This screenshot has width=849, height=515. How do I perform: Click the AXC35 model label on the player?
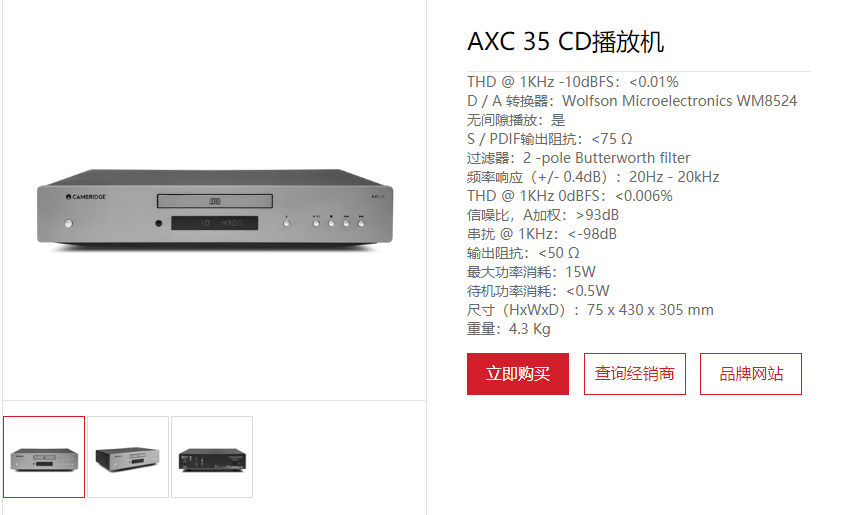click(378, 197)
